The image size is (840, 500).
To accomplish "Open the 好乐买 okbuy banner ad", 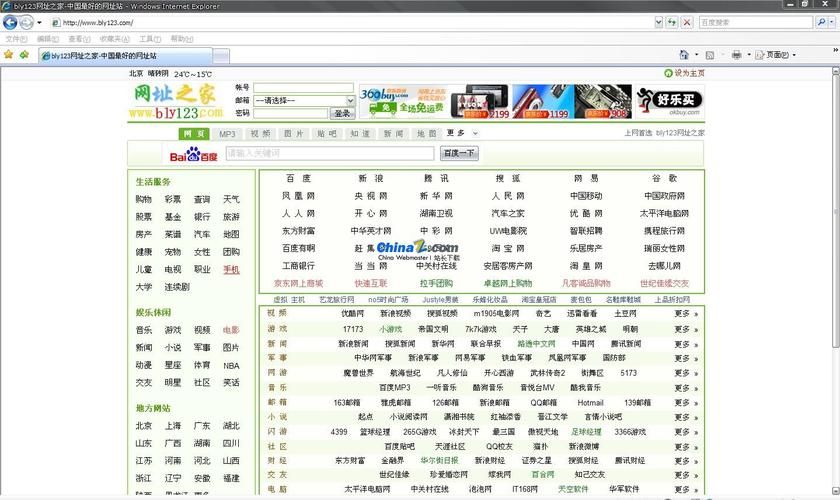I will [669, 101].
